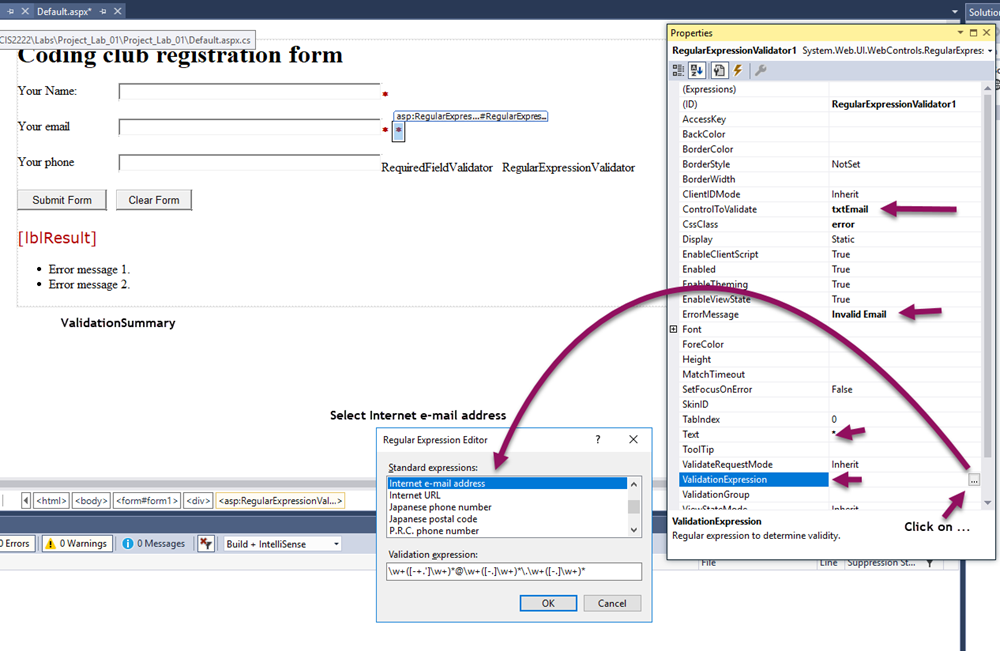Image resolution: width=1000 pixels, height=651 pixels.
Task: Show Events using lightning bolt icon
Action: 738,71
